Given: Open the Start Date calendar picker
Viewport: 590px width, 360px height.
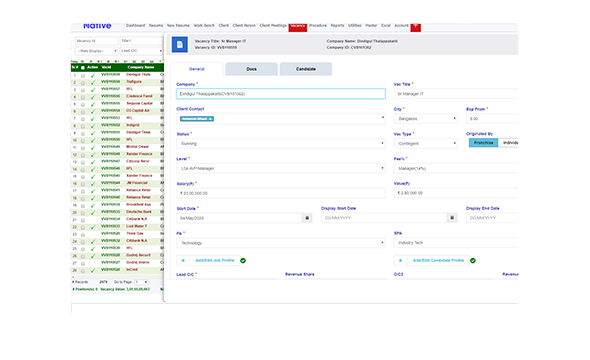Looking at the screenshot, I should click(x=307, y=218).
